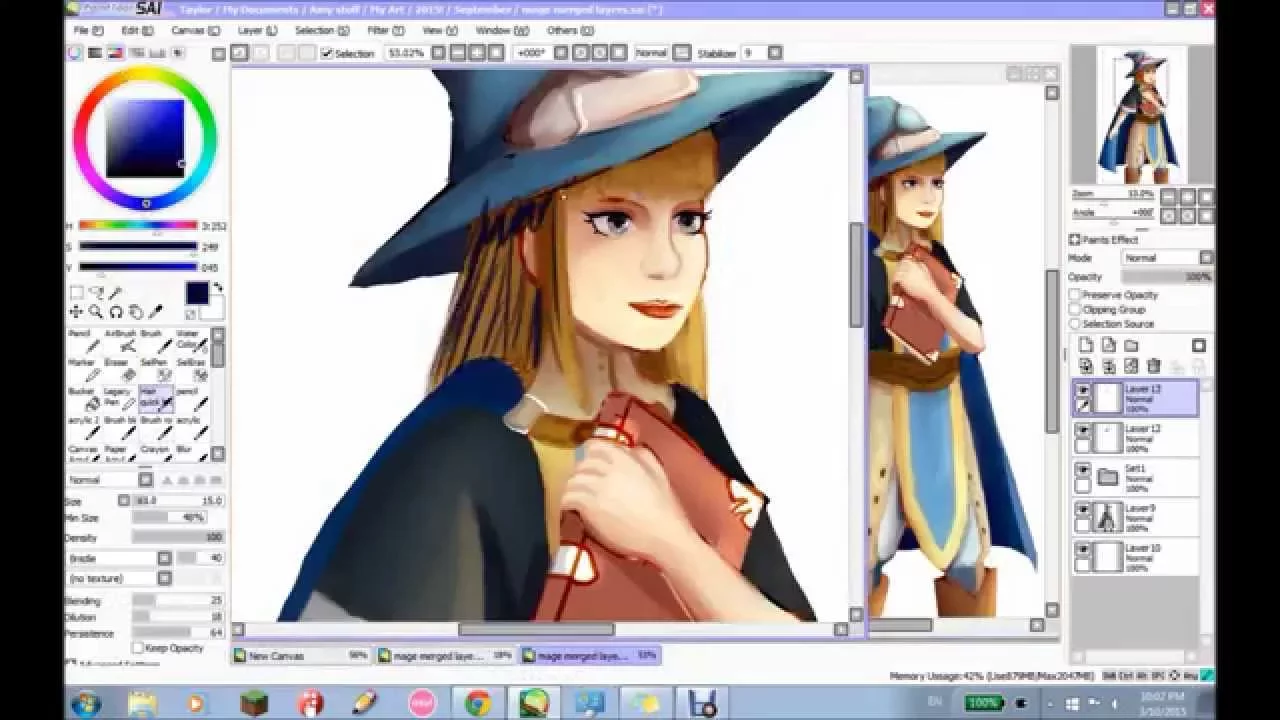Pick the Eyedropper color picker tool
This screenshot has width=1280, height=720.
[156, 312]
